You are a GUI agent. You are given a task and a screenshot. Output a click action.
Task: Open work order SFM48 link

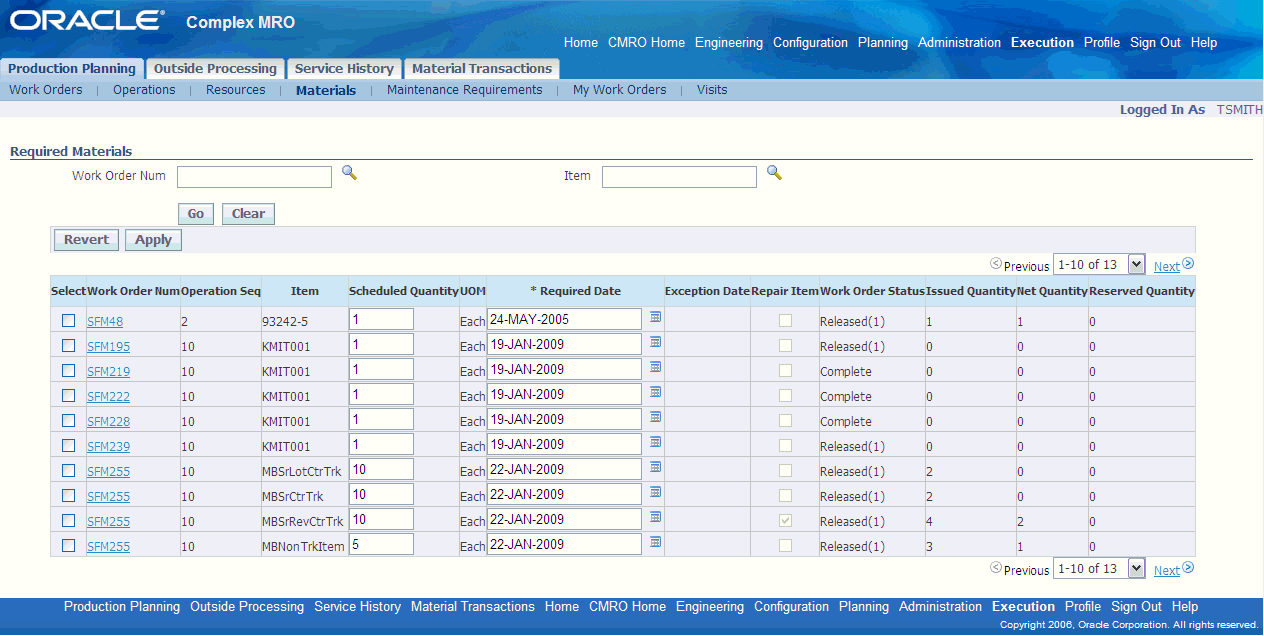tap(105, 322)
